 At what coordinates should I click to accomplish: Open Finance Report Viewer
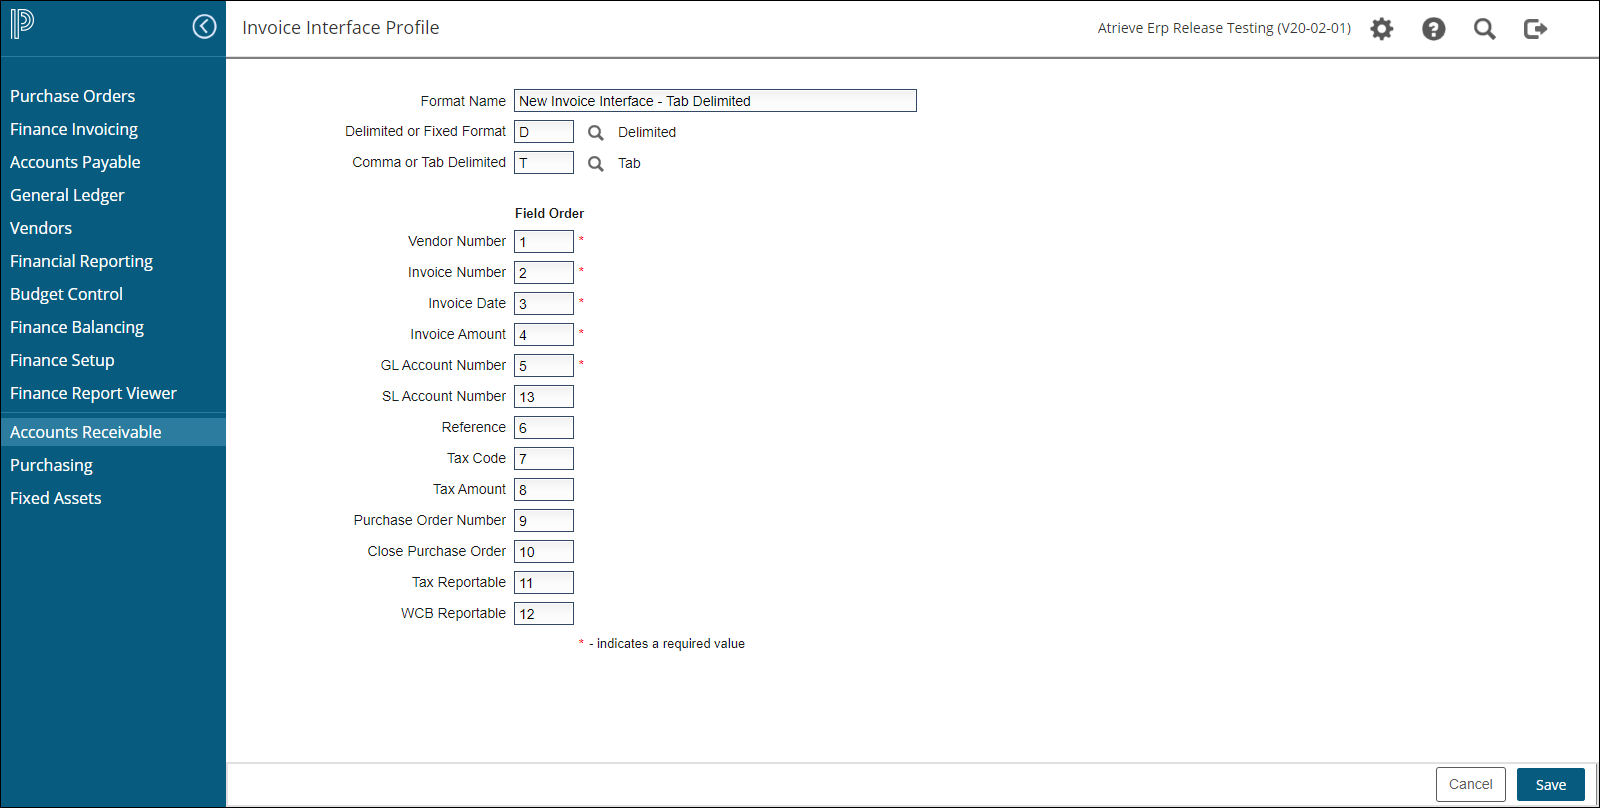(x=93, y=393)
